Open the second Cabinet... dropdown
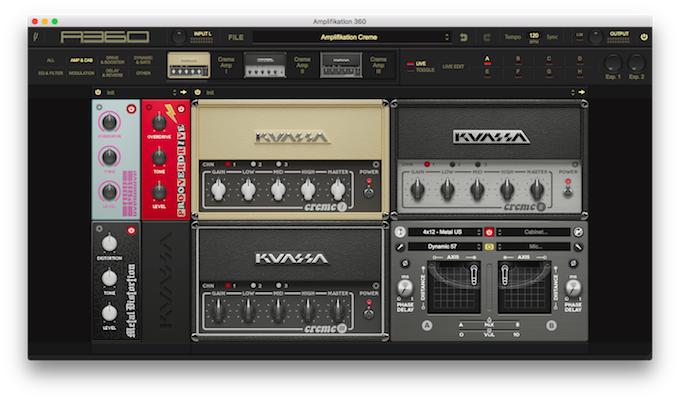680x400 pixels. [533, 232]
